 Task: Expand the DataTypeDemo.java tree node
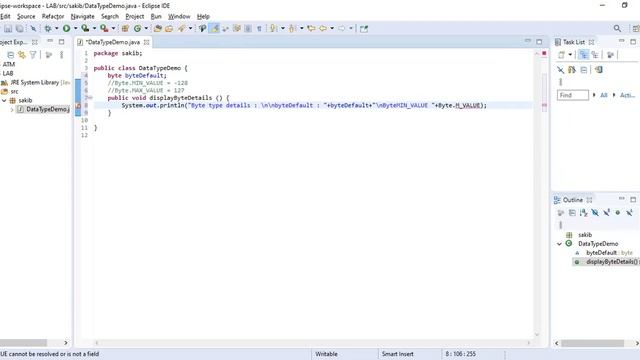pyautogui.click(x=12, y=109)
